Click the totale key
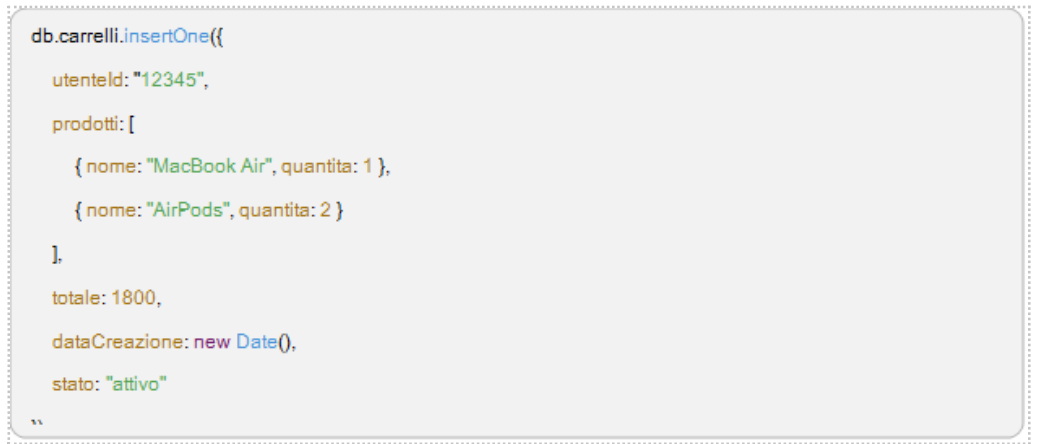Image resolution: width=1044 pixels, height=444 pixels. point(77,298)
